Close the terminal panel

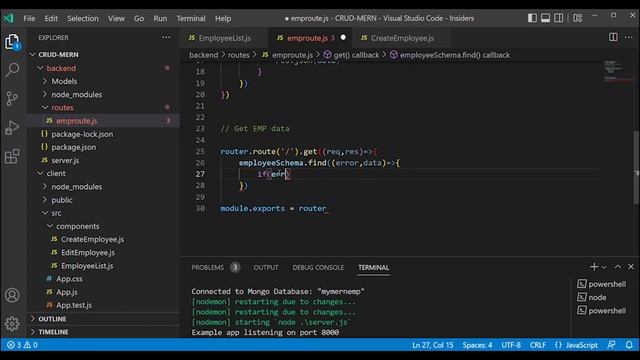[631, 267]
